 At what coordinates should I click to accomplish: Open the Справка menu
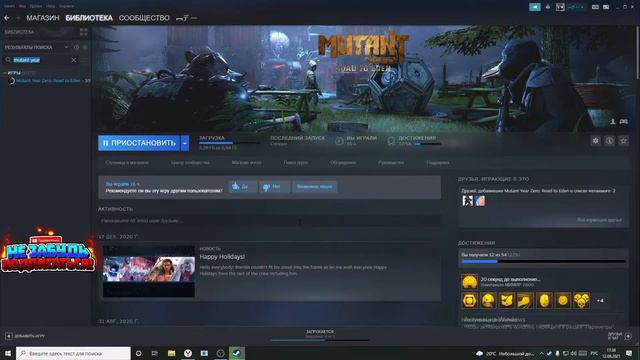(66, 6)
